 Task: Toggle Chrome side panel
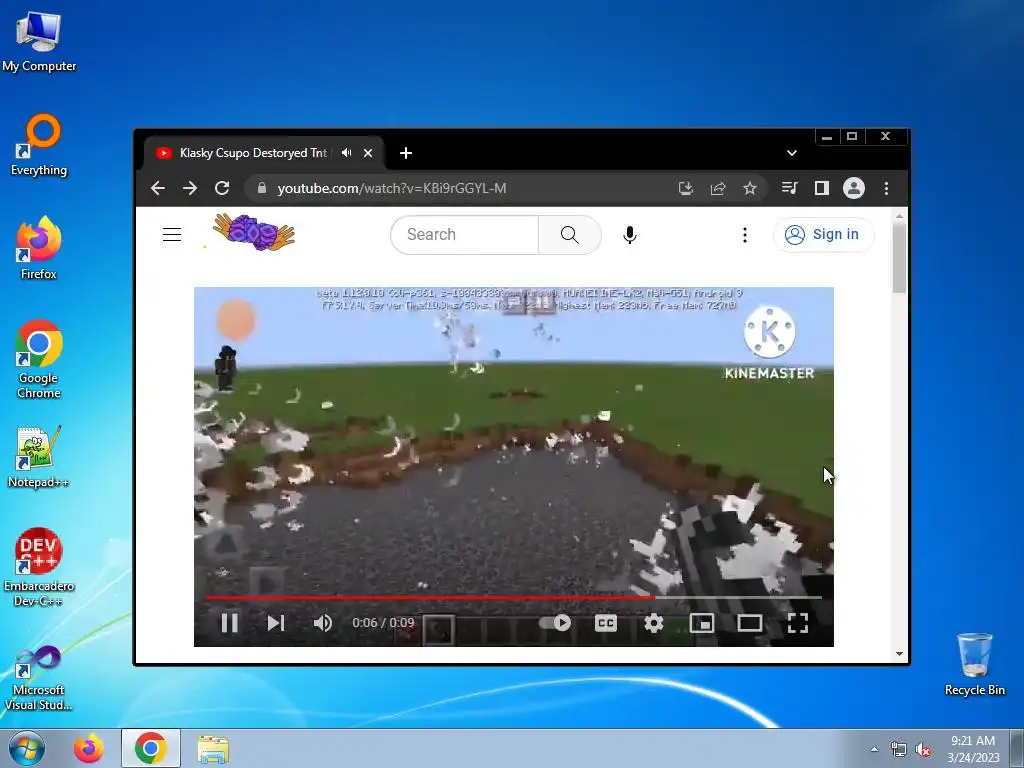(822, 188)
